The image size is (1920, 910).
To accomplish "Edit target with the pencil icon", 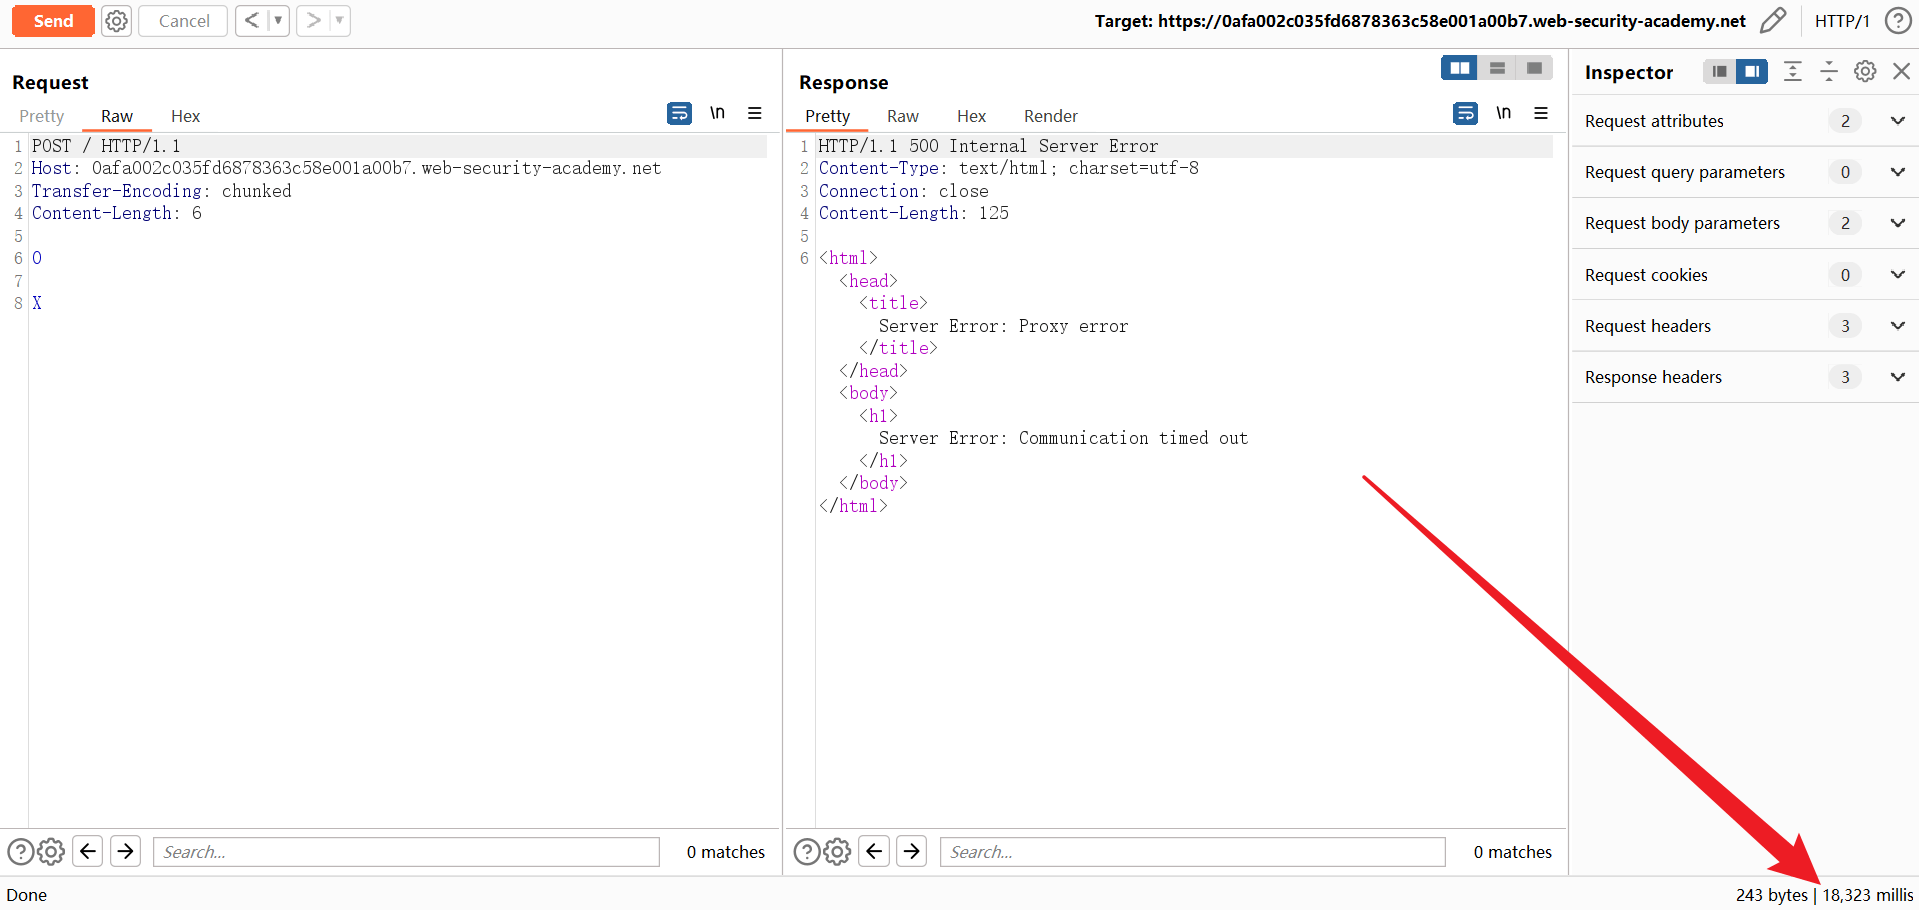I will (x=1772, y=21).
